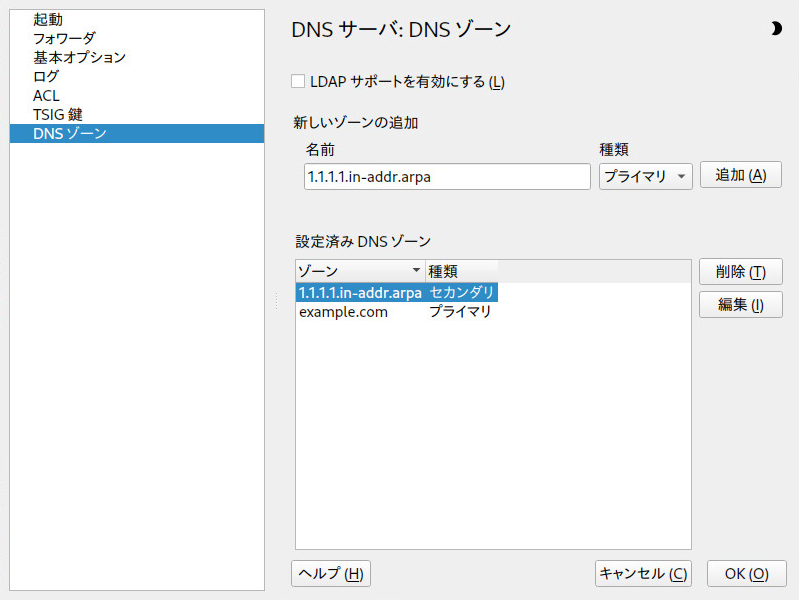The image size is (799, 600).
Task: Click the キャンセル (C) button
Action: [643, 573]
